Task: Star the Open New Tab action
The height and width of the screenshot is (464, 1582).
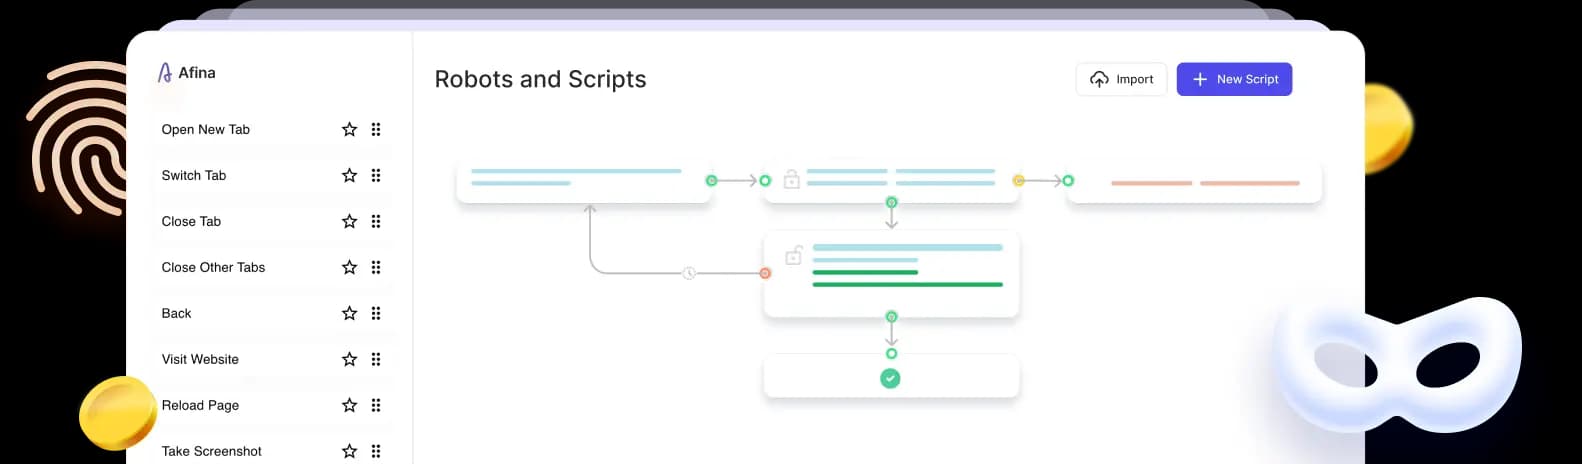Action: click(349, 129)
